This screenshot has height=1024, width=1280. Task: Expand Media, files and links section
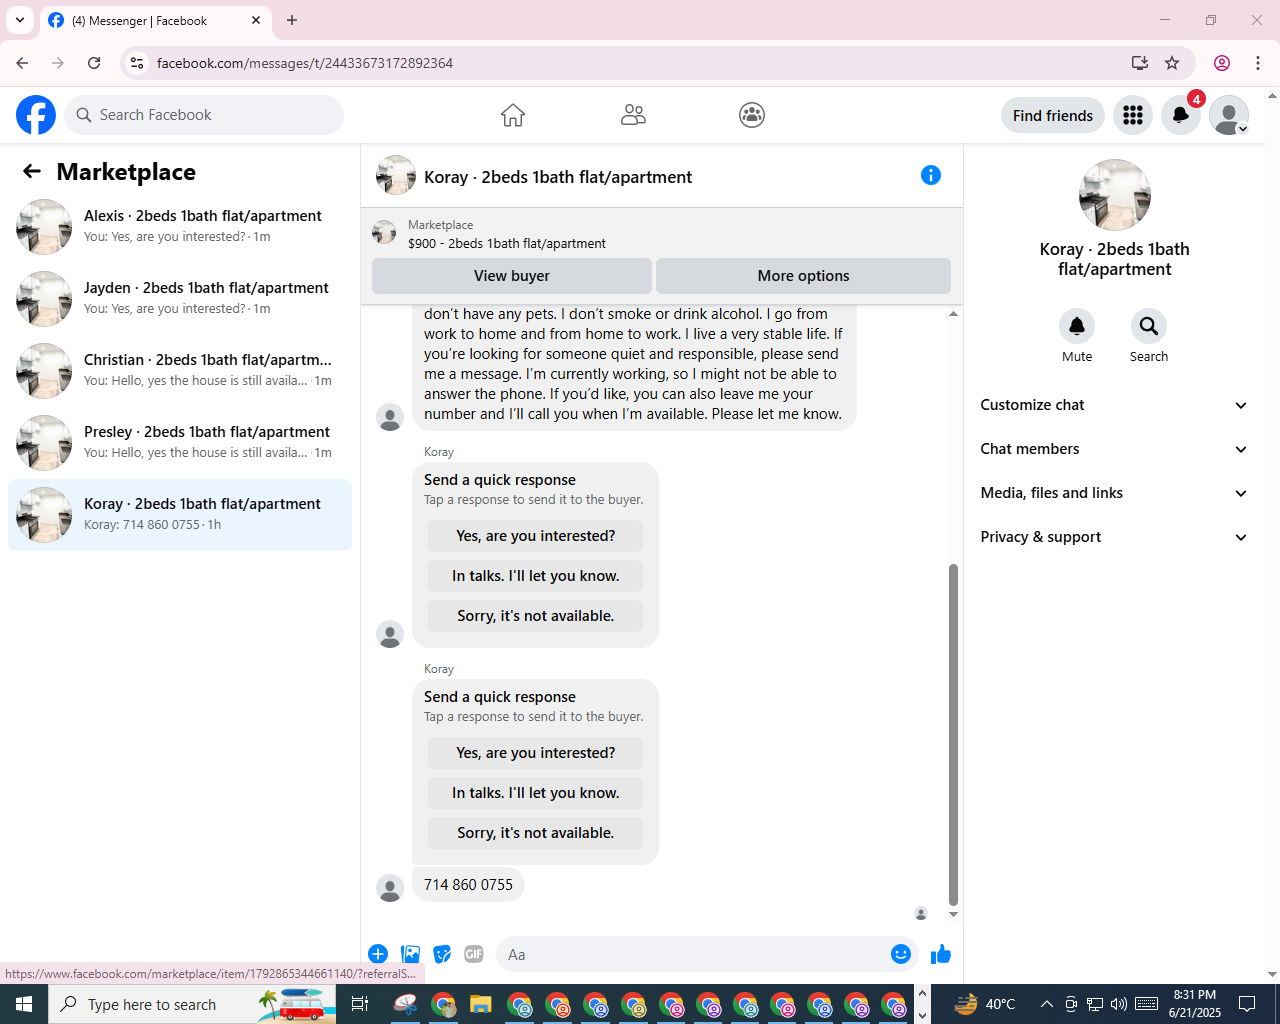(x=1114, y=493)
